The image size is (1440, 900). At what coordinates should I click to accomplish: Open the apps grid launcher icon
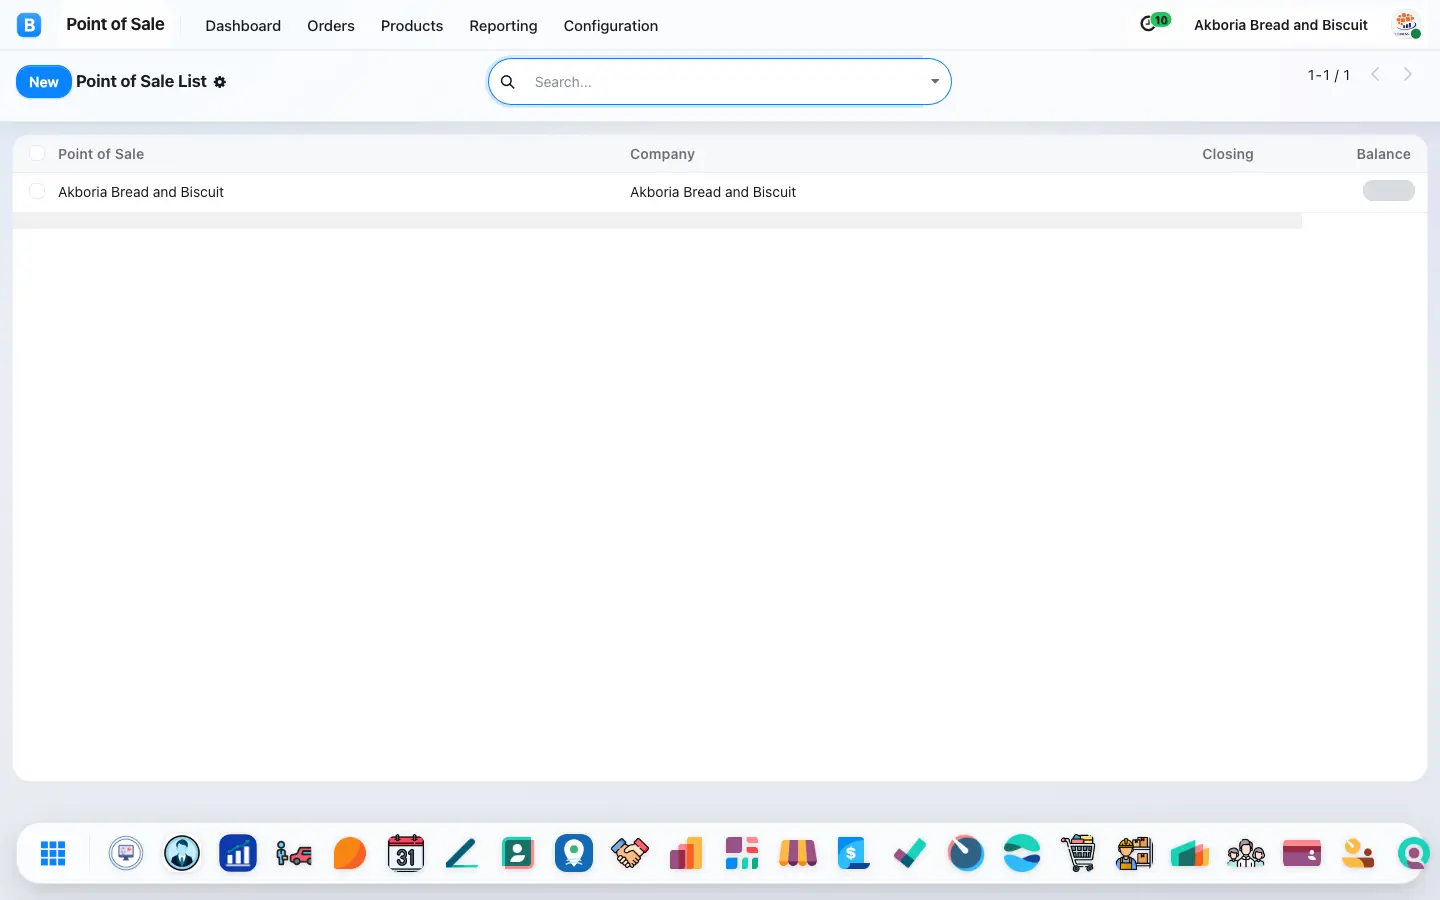[x=53, y=853]
